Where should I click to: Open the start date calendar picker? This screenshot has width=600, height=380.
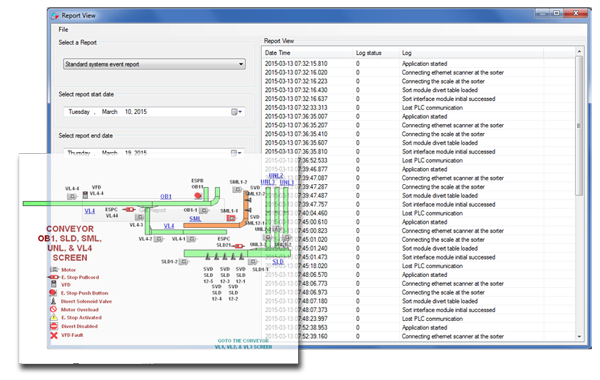point(236,112)
